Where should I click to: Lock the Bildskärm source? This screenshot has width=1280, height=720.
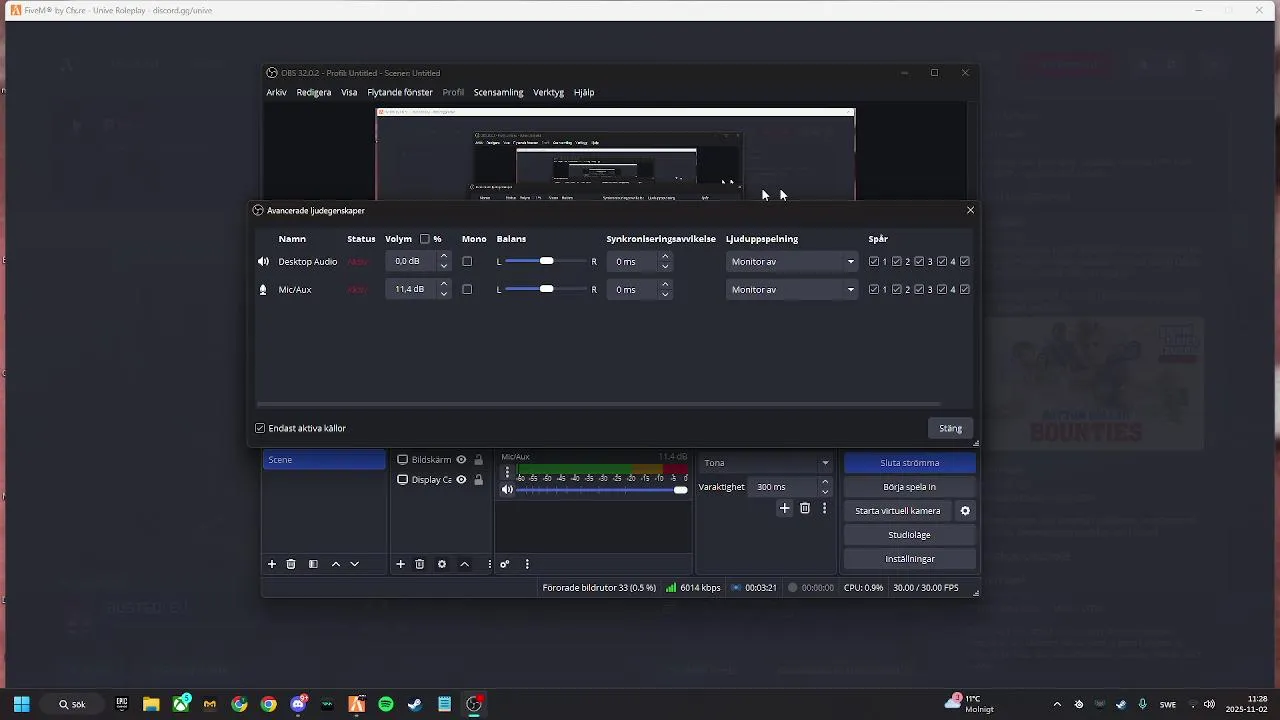coord(478,460)
